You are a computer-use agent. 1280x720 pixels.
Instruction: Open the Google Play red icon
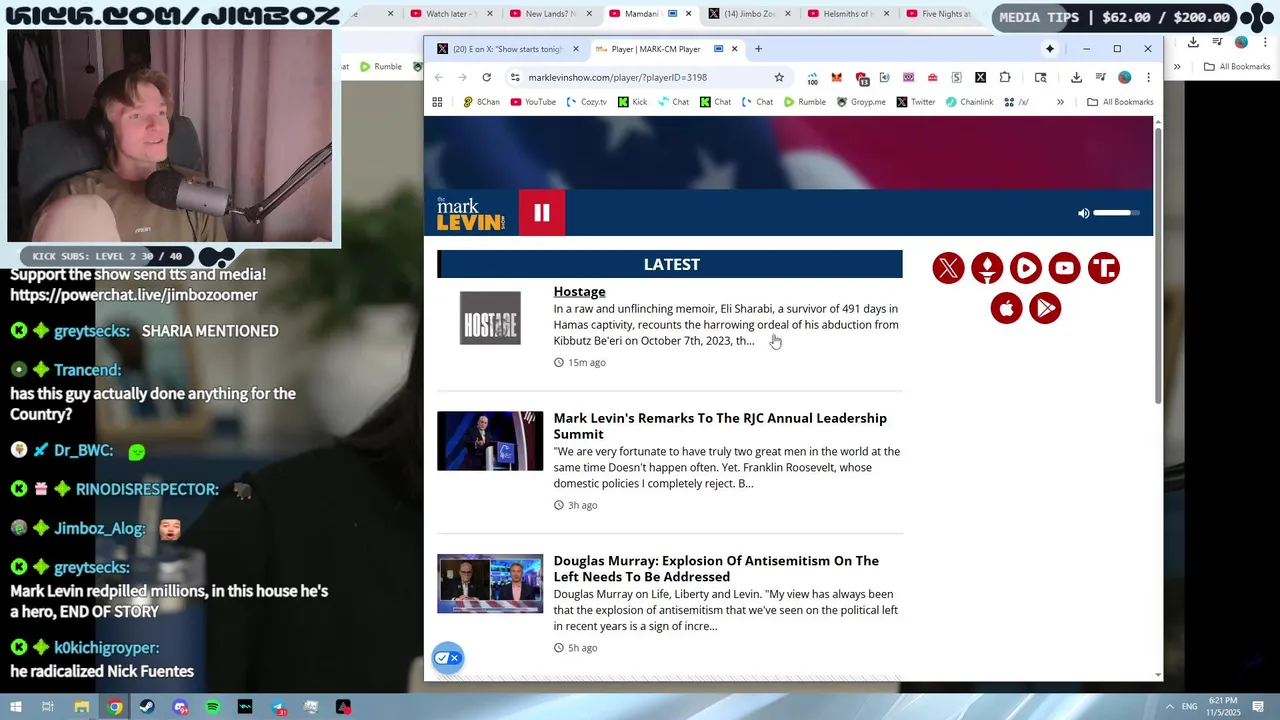click(1045, 308)
